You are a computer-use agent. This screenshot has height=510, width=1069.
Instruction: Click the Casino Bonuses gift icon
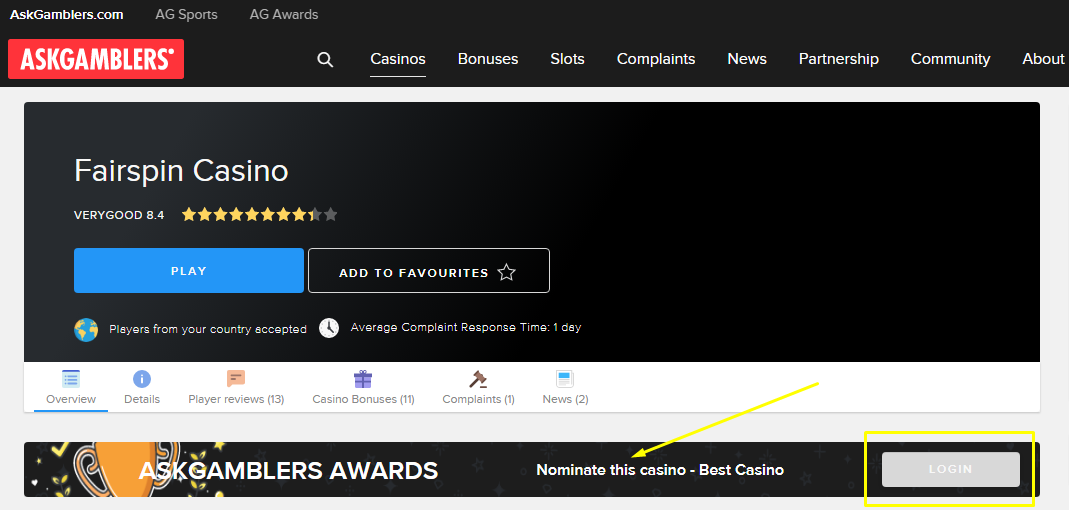363,378
